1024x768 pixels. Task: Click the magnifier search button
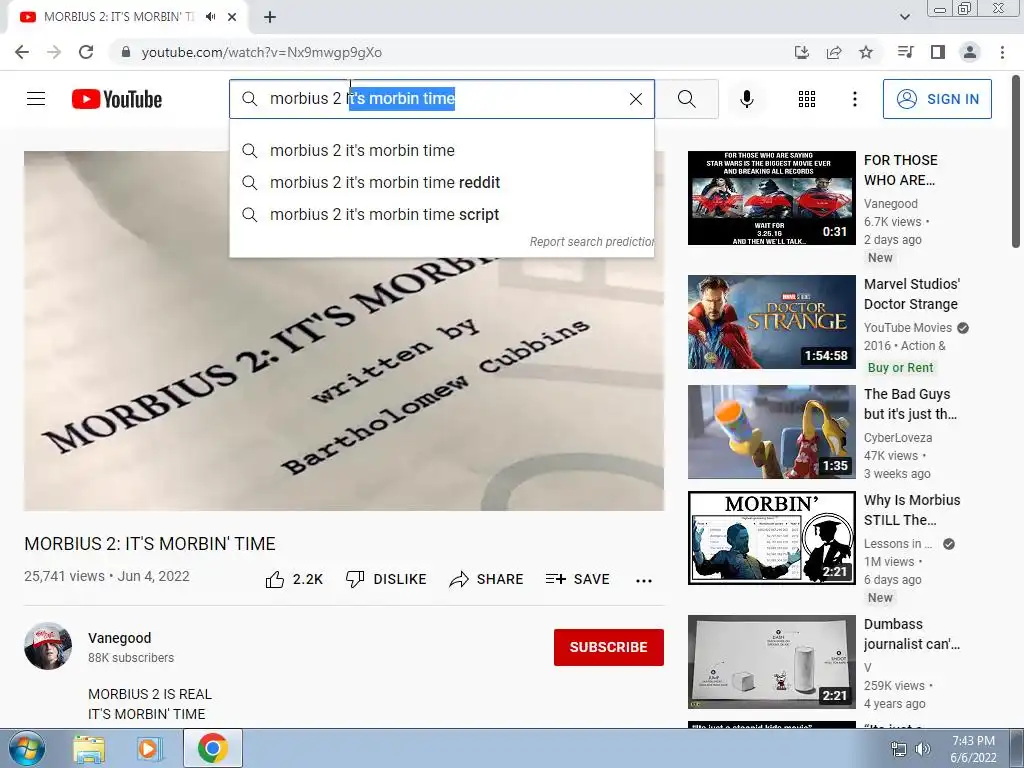[686, 99]
